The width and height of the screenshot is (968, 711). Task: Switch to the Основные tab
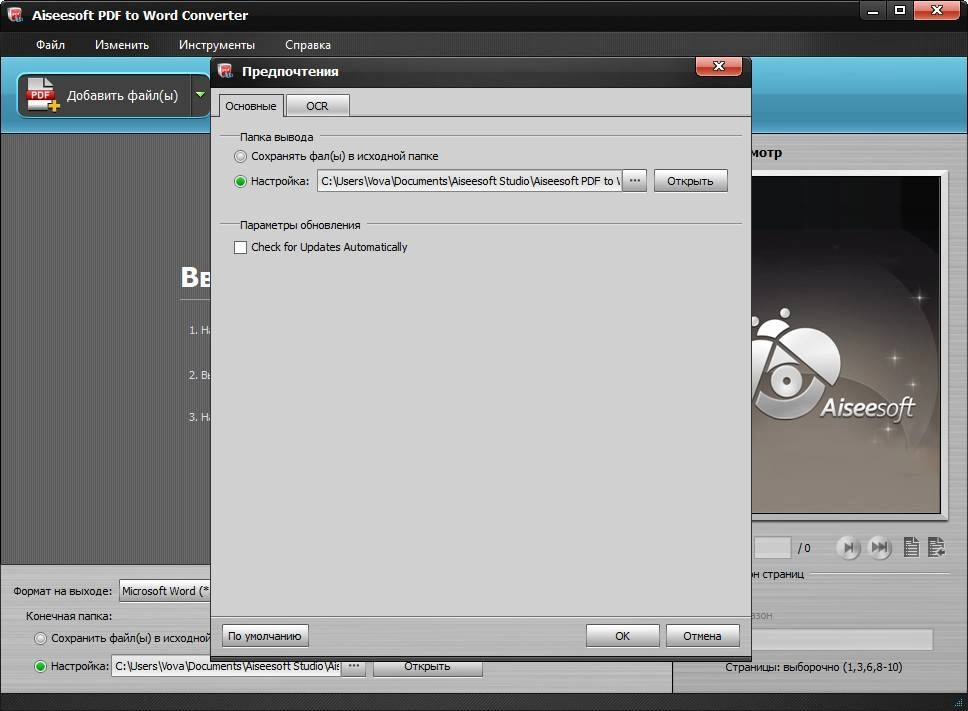coord(251,106)
